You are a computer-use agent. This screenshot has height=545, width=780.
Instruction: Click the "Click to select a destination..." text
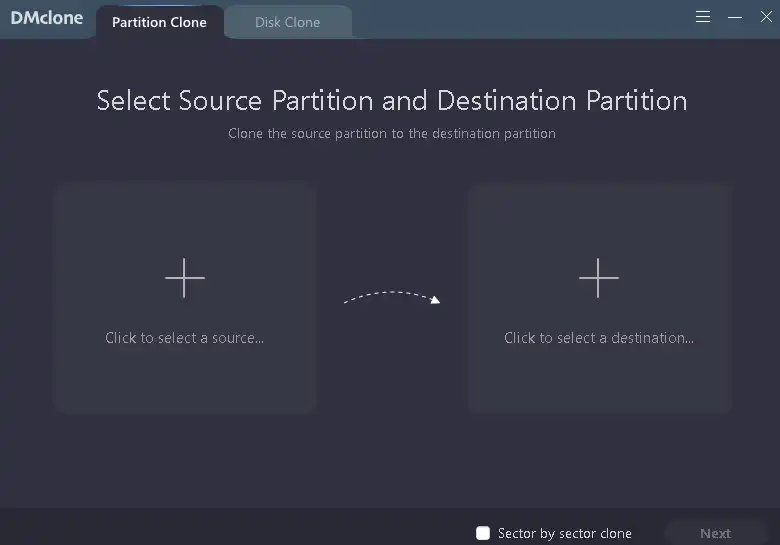tap(599, 338)
